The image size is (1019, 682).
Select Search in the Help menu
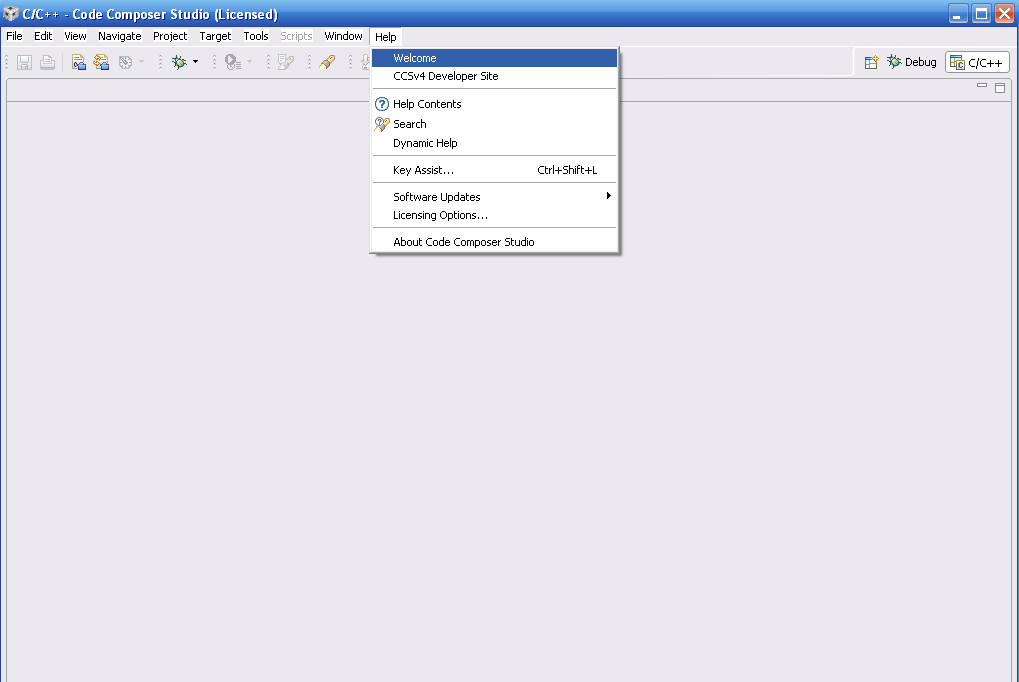pos(495,124)
